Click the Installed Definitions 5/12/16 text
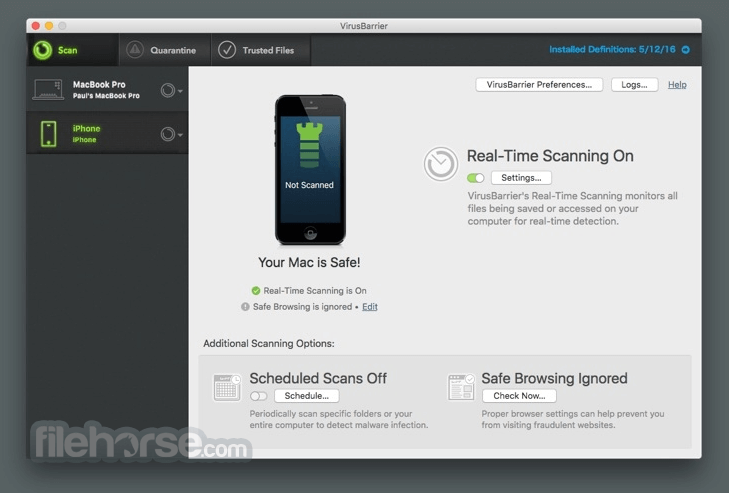This screenshot has width=729, height=493. (x=612, y=49)
